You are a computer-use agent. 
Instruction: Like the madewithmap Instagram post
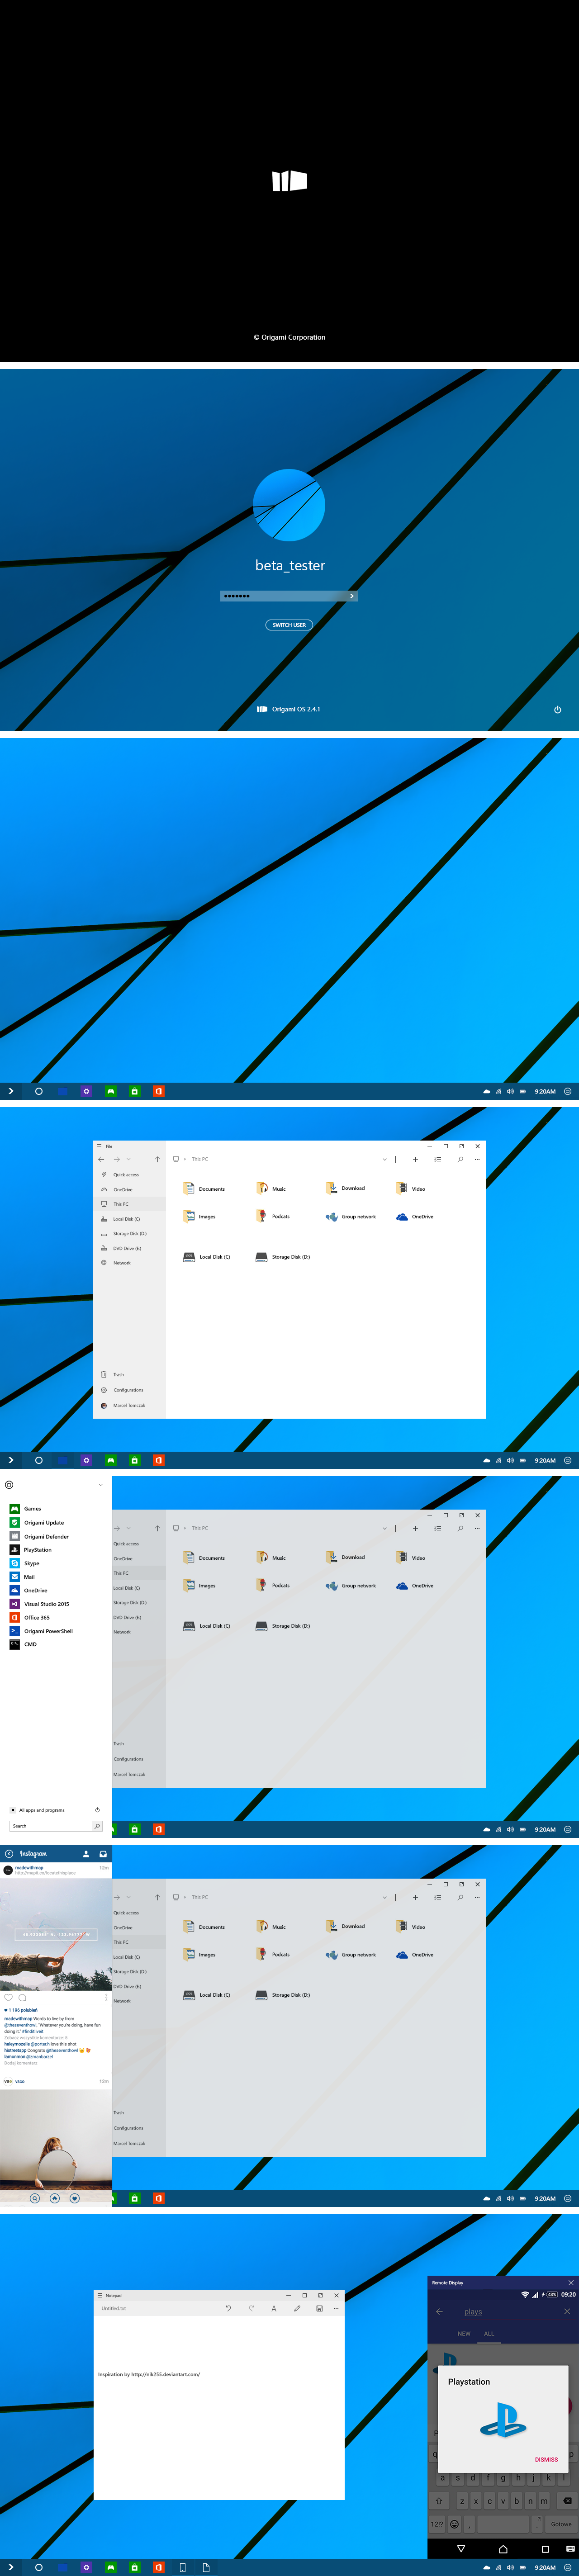[x=8, y=1997]
